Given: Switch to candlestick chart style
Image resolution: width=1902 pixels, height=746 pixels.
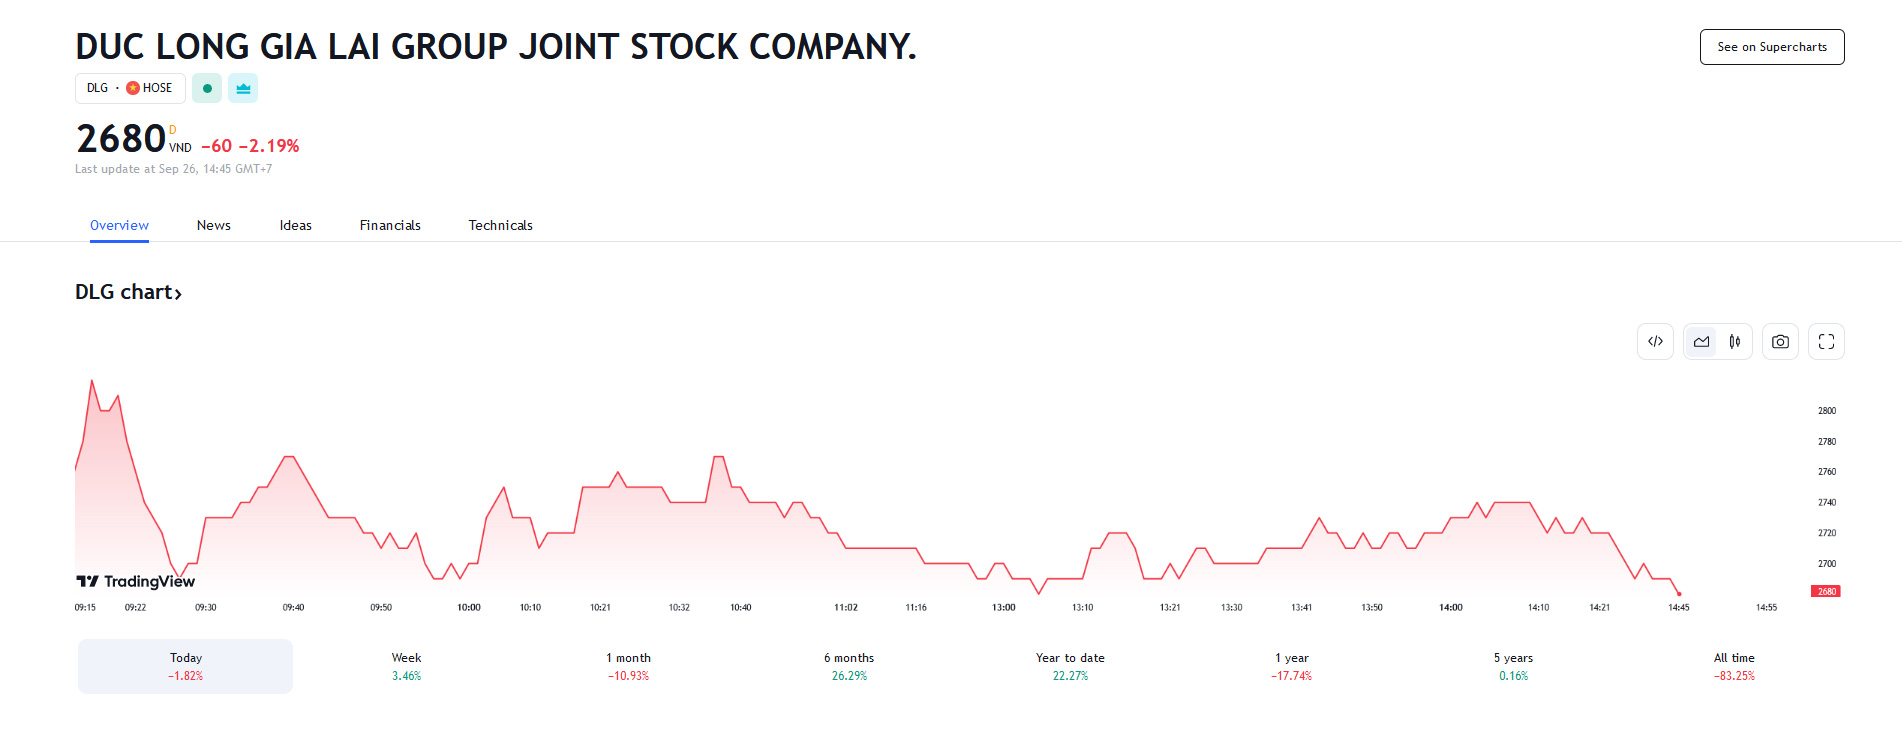Looking at the screenshot, I should click(1735, 342).
